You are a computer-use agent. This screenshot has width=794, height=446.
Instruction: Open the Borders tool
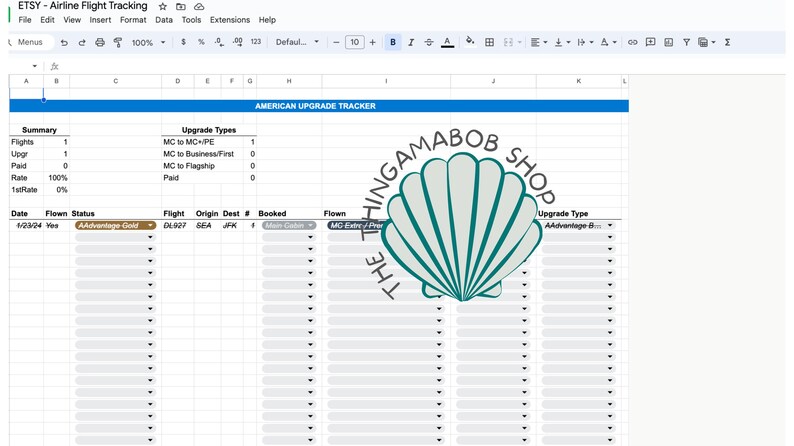point(489,43)
